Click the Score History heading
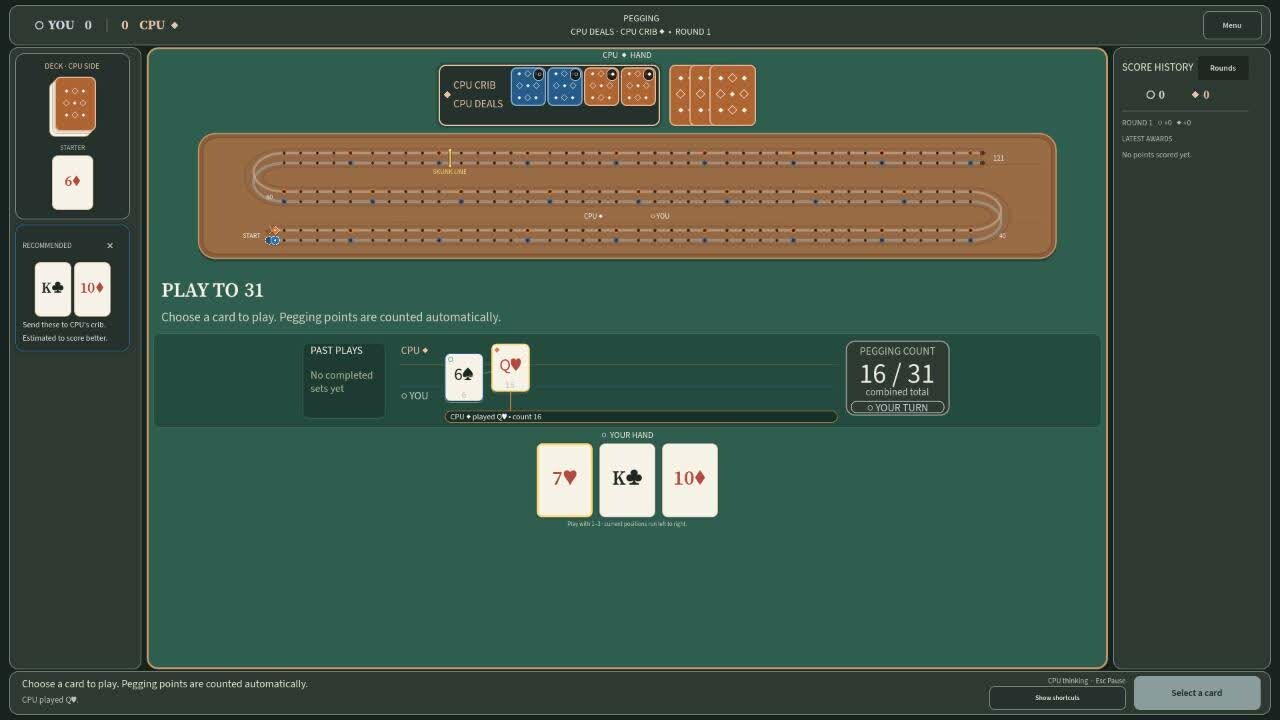Viewport: 1280px width, 720px height. coord(1158,67)
